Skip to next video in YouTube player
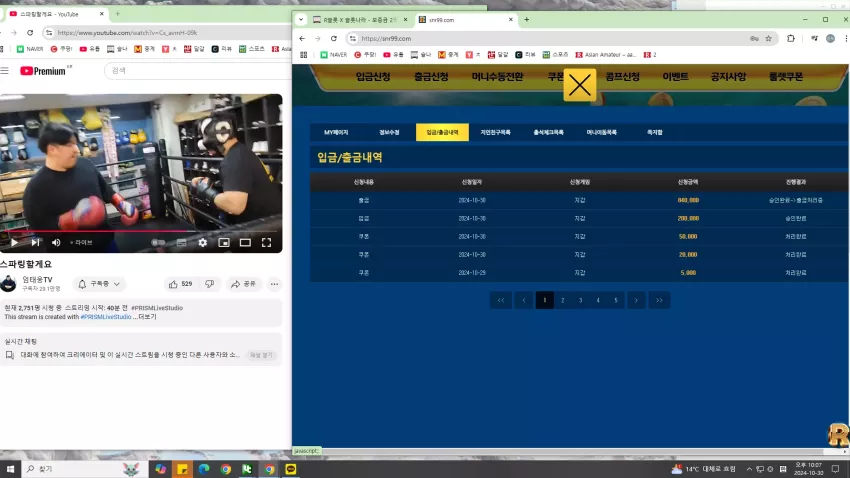Viewport: 850px width, 478px height. (35, 243)
